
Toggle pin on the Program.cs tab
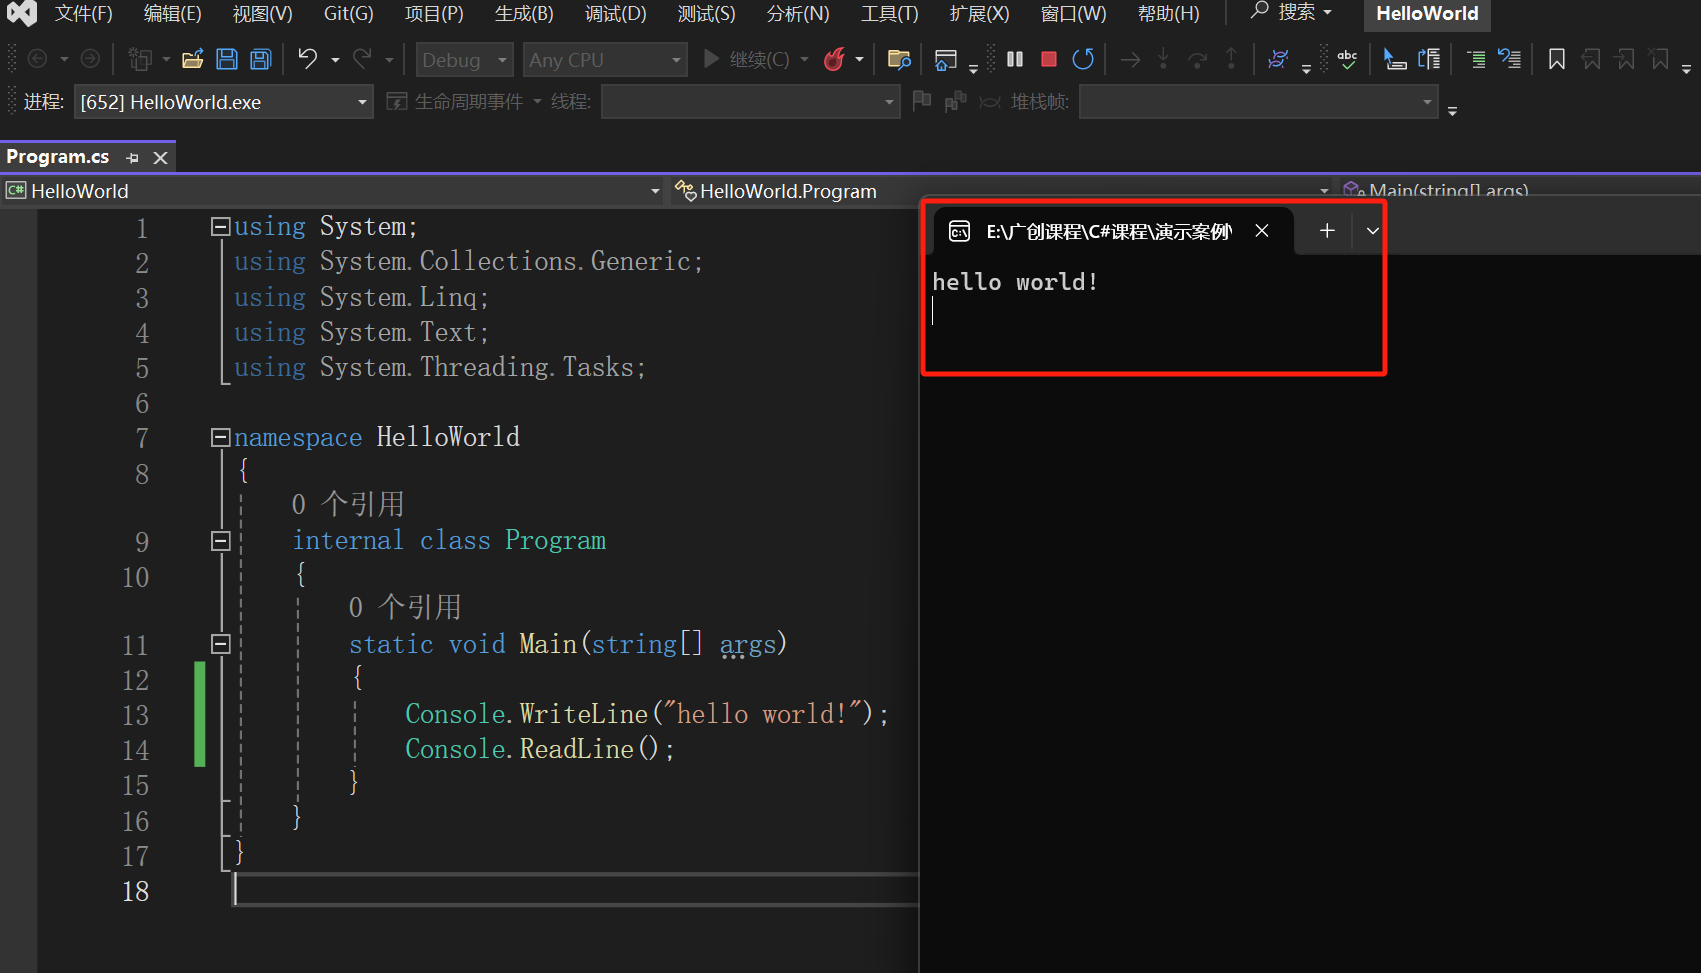coord(133,158)
